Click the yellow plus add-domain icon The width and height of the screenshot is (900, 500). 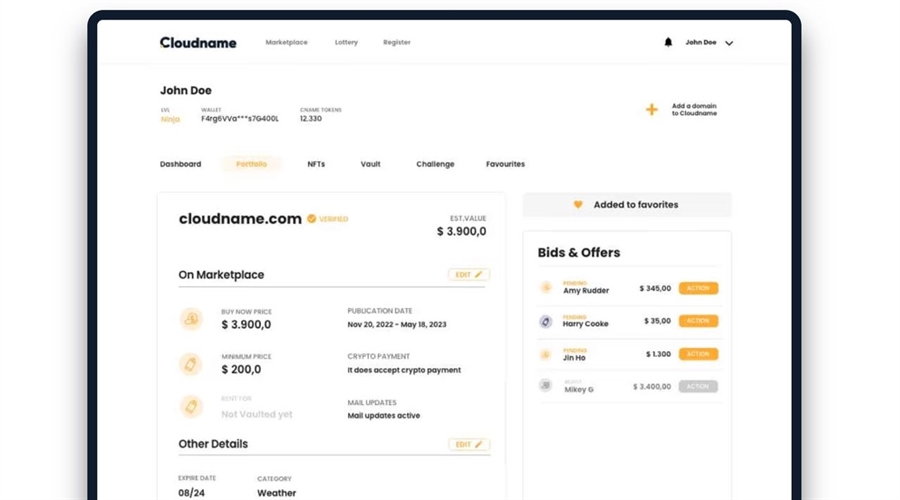pyautogui.click(x=651, y=110)
